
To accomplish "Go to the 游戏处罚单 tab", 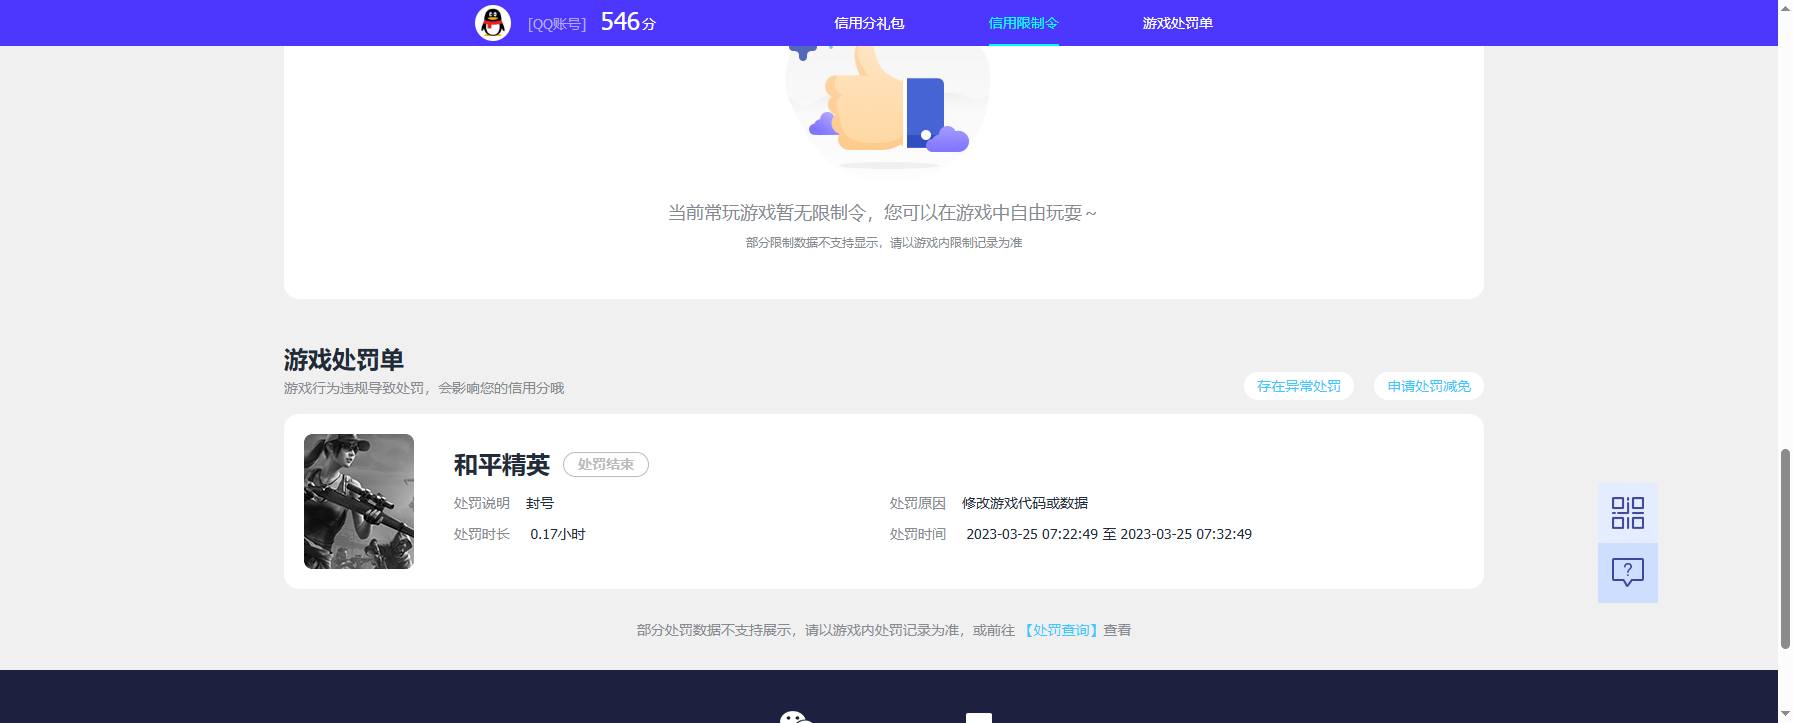I will (x=1177, y=23).
